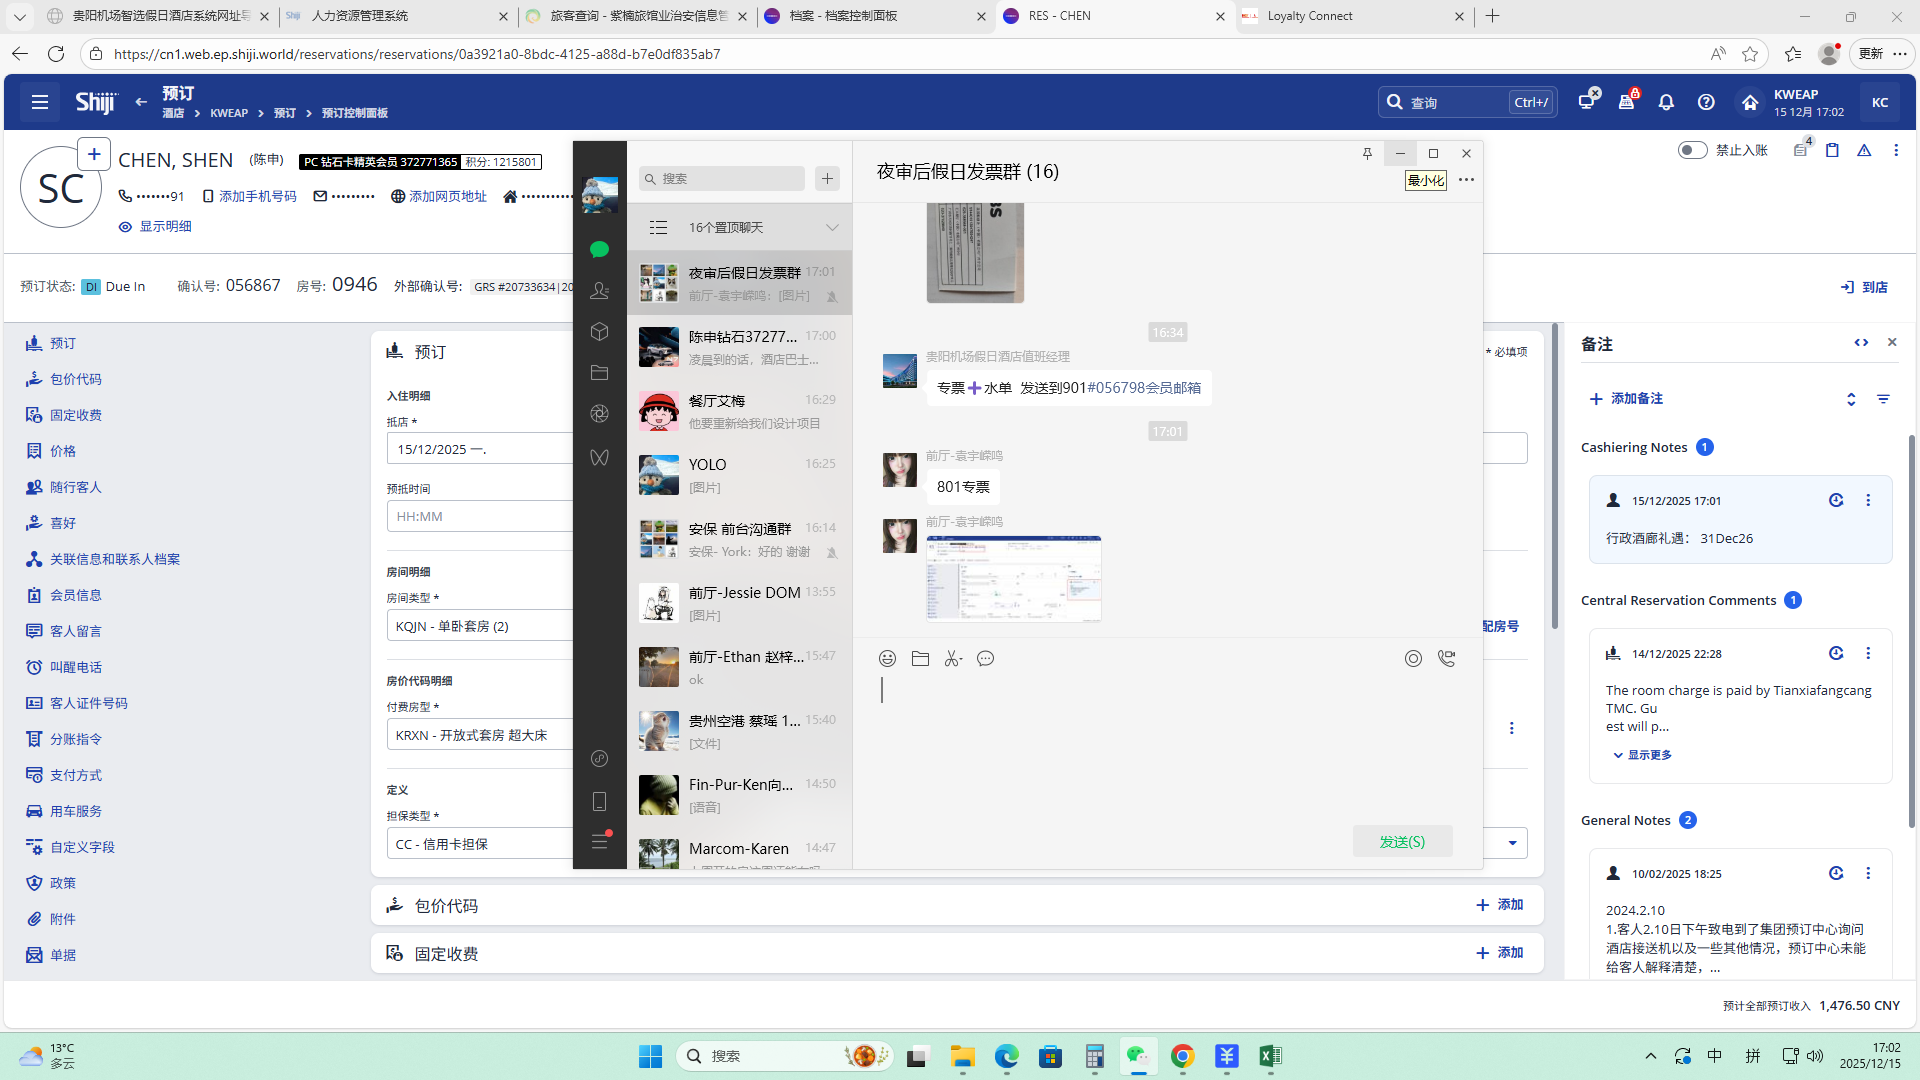Click 显示明细 eye icon to reveal details
The image size is (1920, 1080).
click(125, 227)
